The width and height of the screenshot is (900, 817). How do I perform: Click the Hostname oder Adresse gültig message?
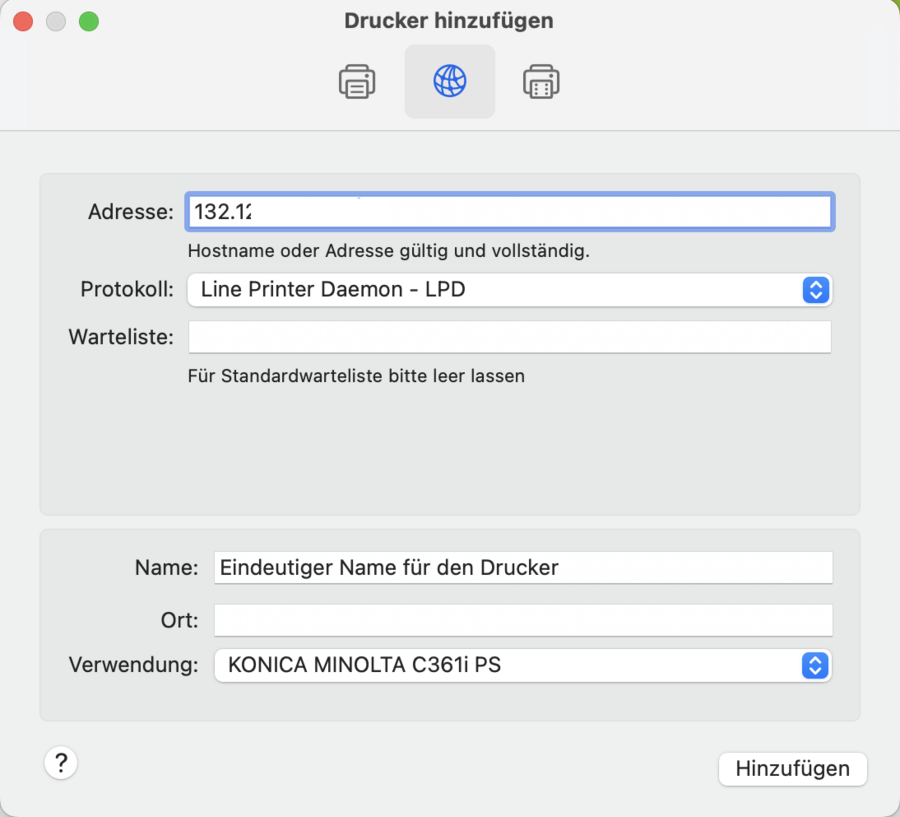pos(388,251)
